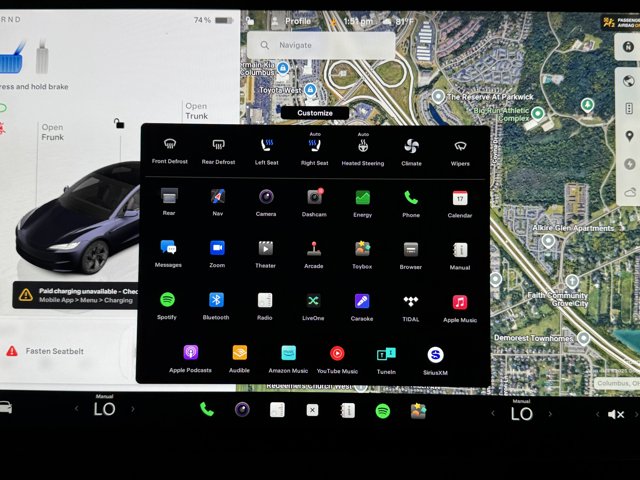640x480 pixels.
Task: Open Radio from the bottom dock
Action: click(277, 410)
